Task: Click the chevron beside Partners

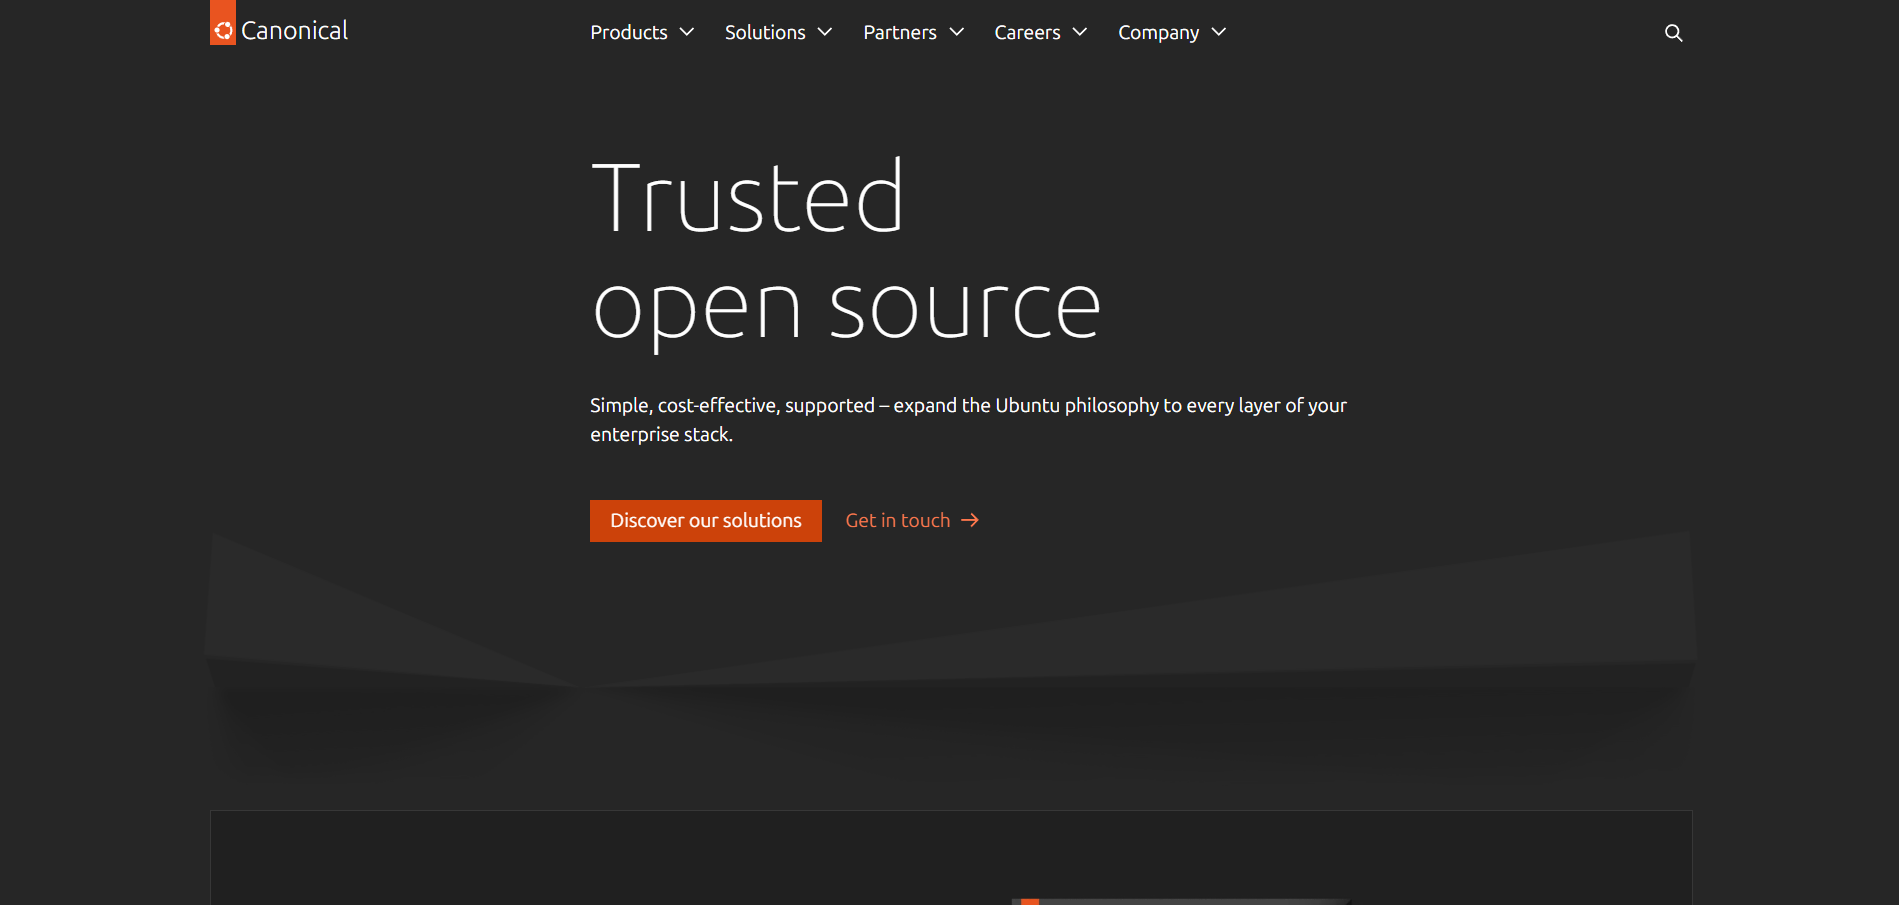Action: [x=957, y=32]
